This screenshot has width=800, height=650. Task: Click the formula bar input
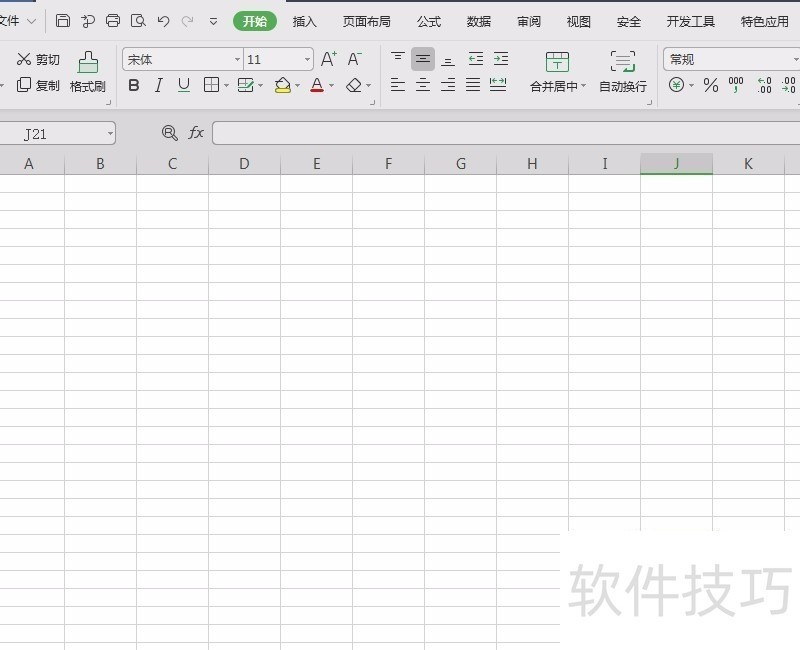tap(506, 133)
